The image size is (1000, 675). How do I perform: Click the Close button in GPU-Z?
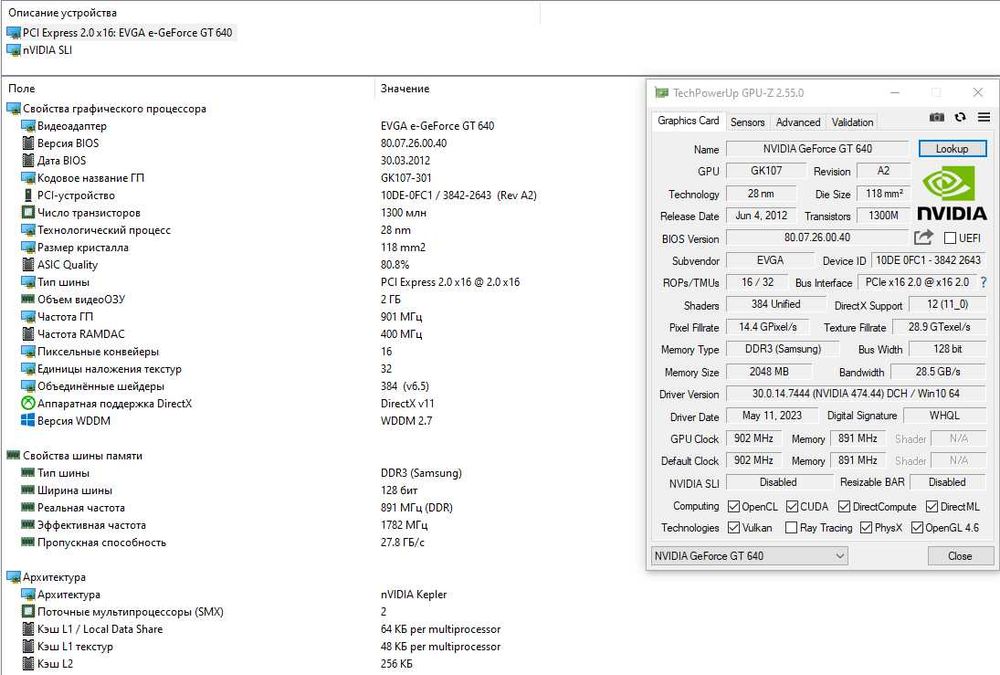960,556
